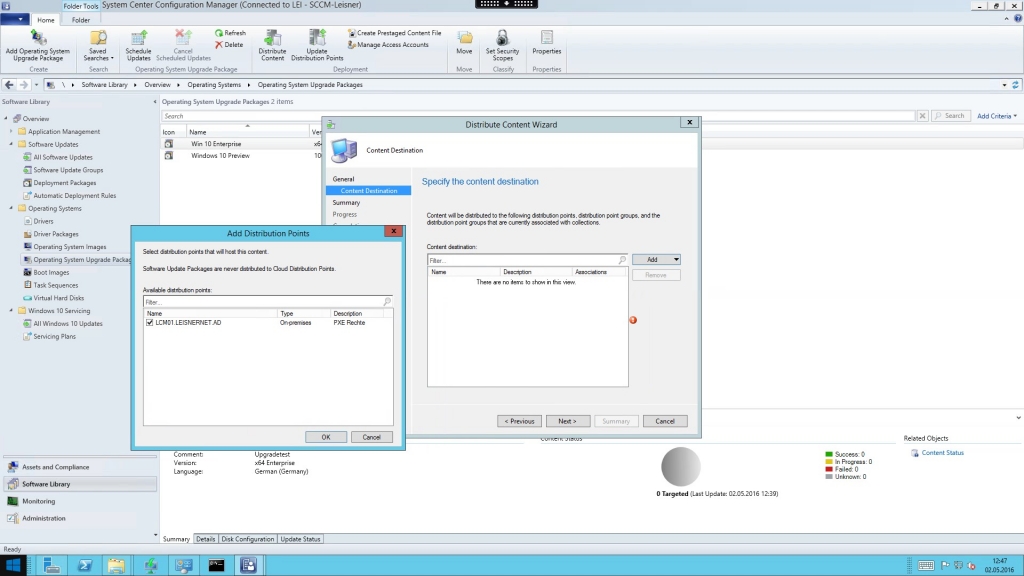Switch to the Folder ribbon tab
This screenshot has width=1024, height=576.
81,20
